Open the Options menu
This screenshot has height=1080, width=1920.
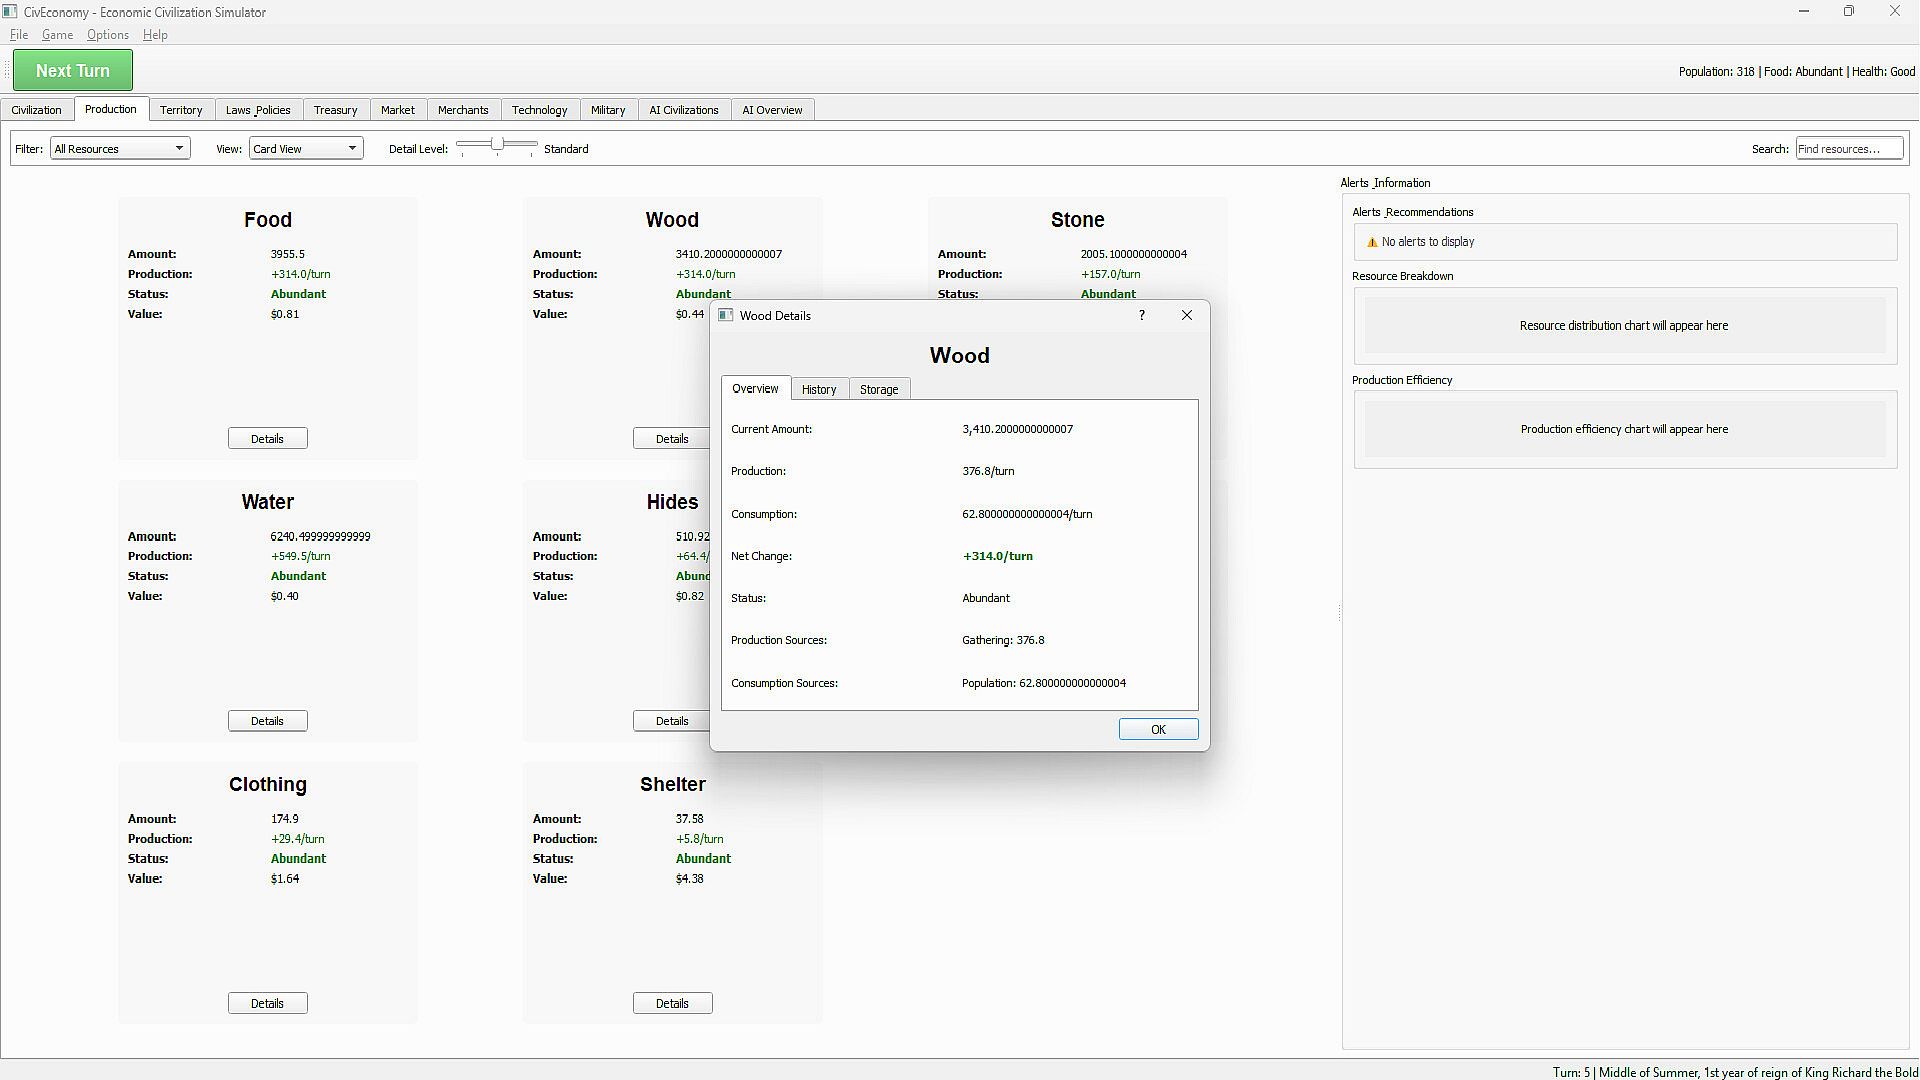coord(107,35)
